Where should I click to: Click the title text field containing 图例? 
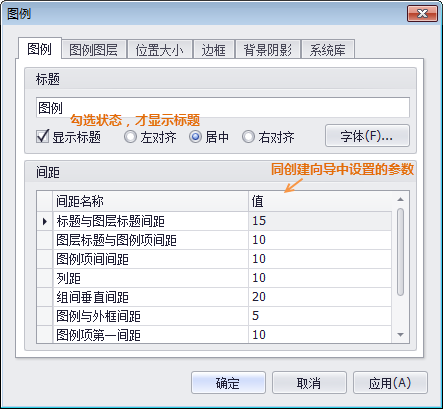[x=223, y=107]
